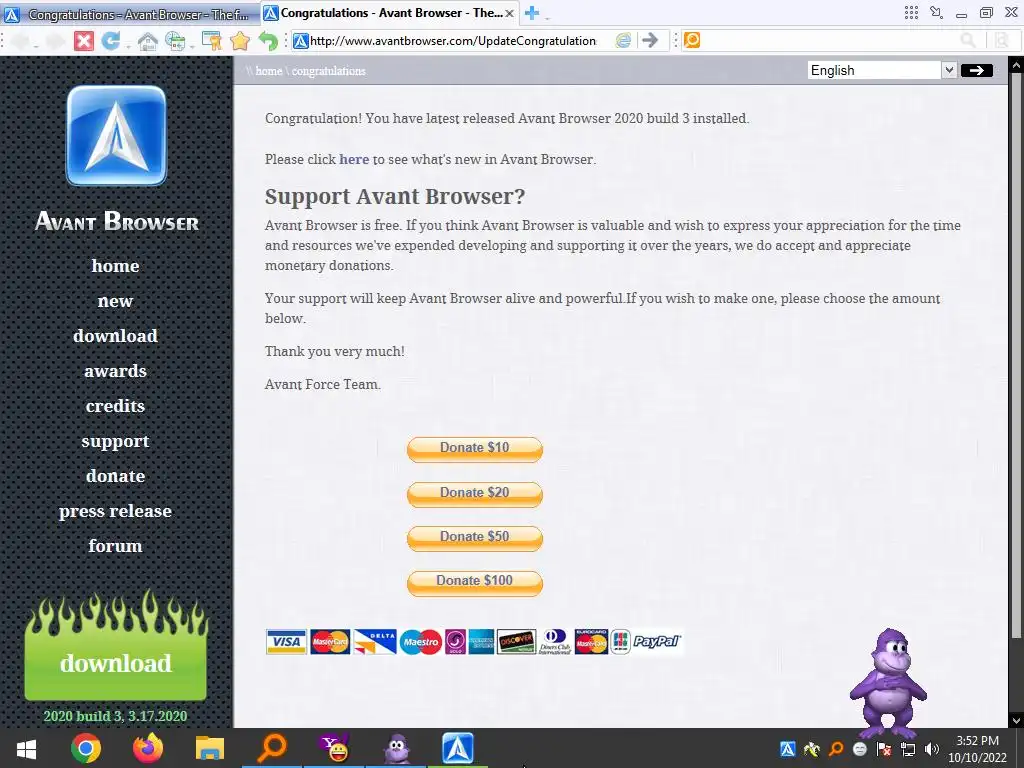Click the 'here' what's new link
The width and height of the screenshot is (1024, 768).
click(x=354, y=159)
